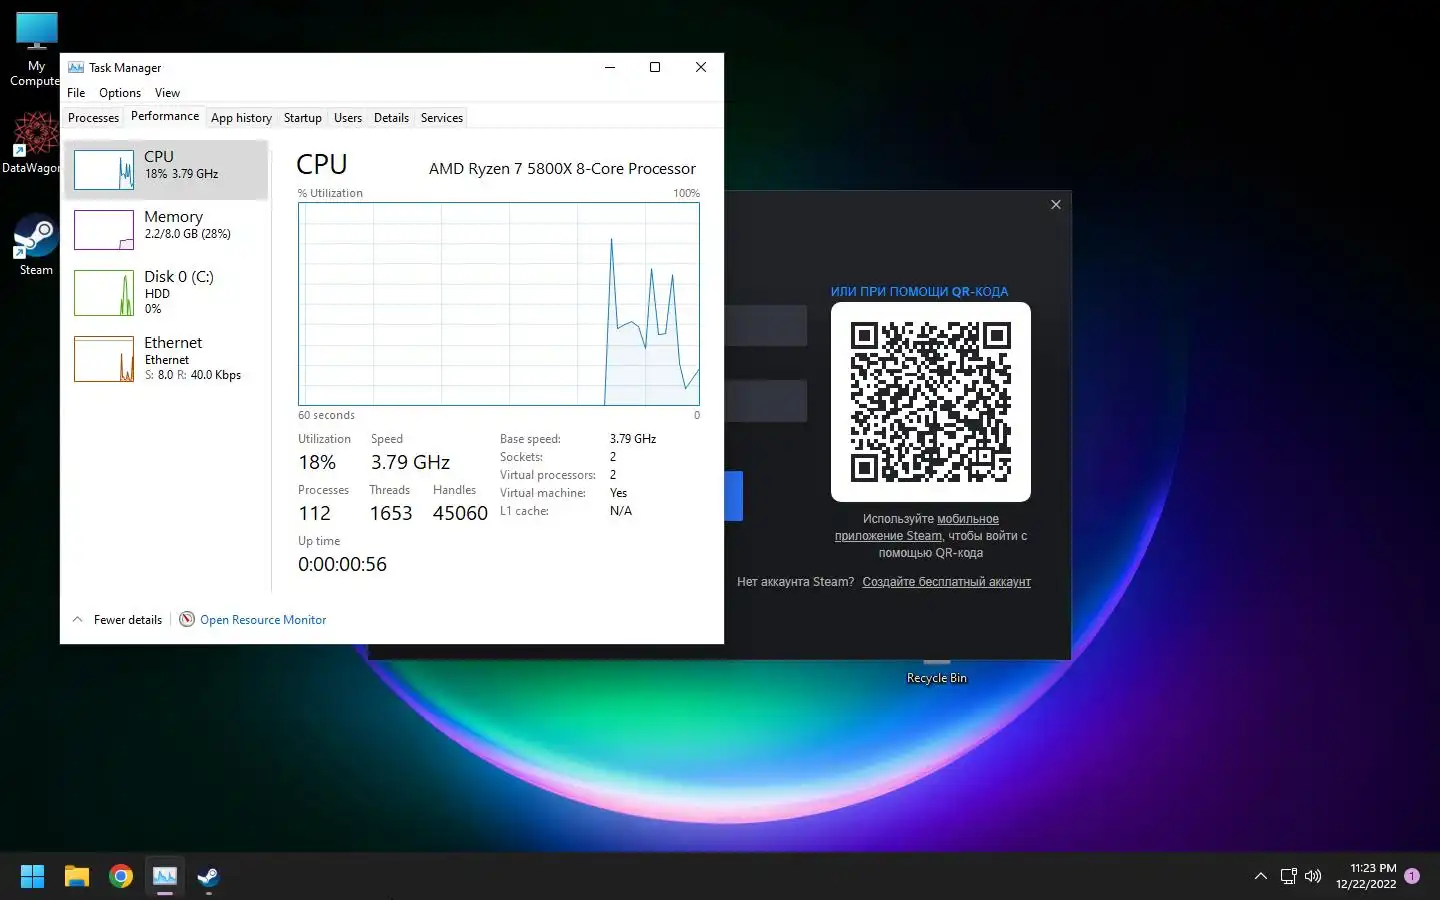This screenshot has width=1440, height=900.
Task: Open the Options menu
Action: (120, 93)
